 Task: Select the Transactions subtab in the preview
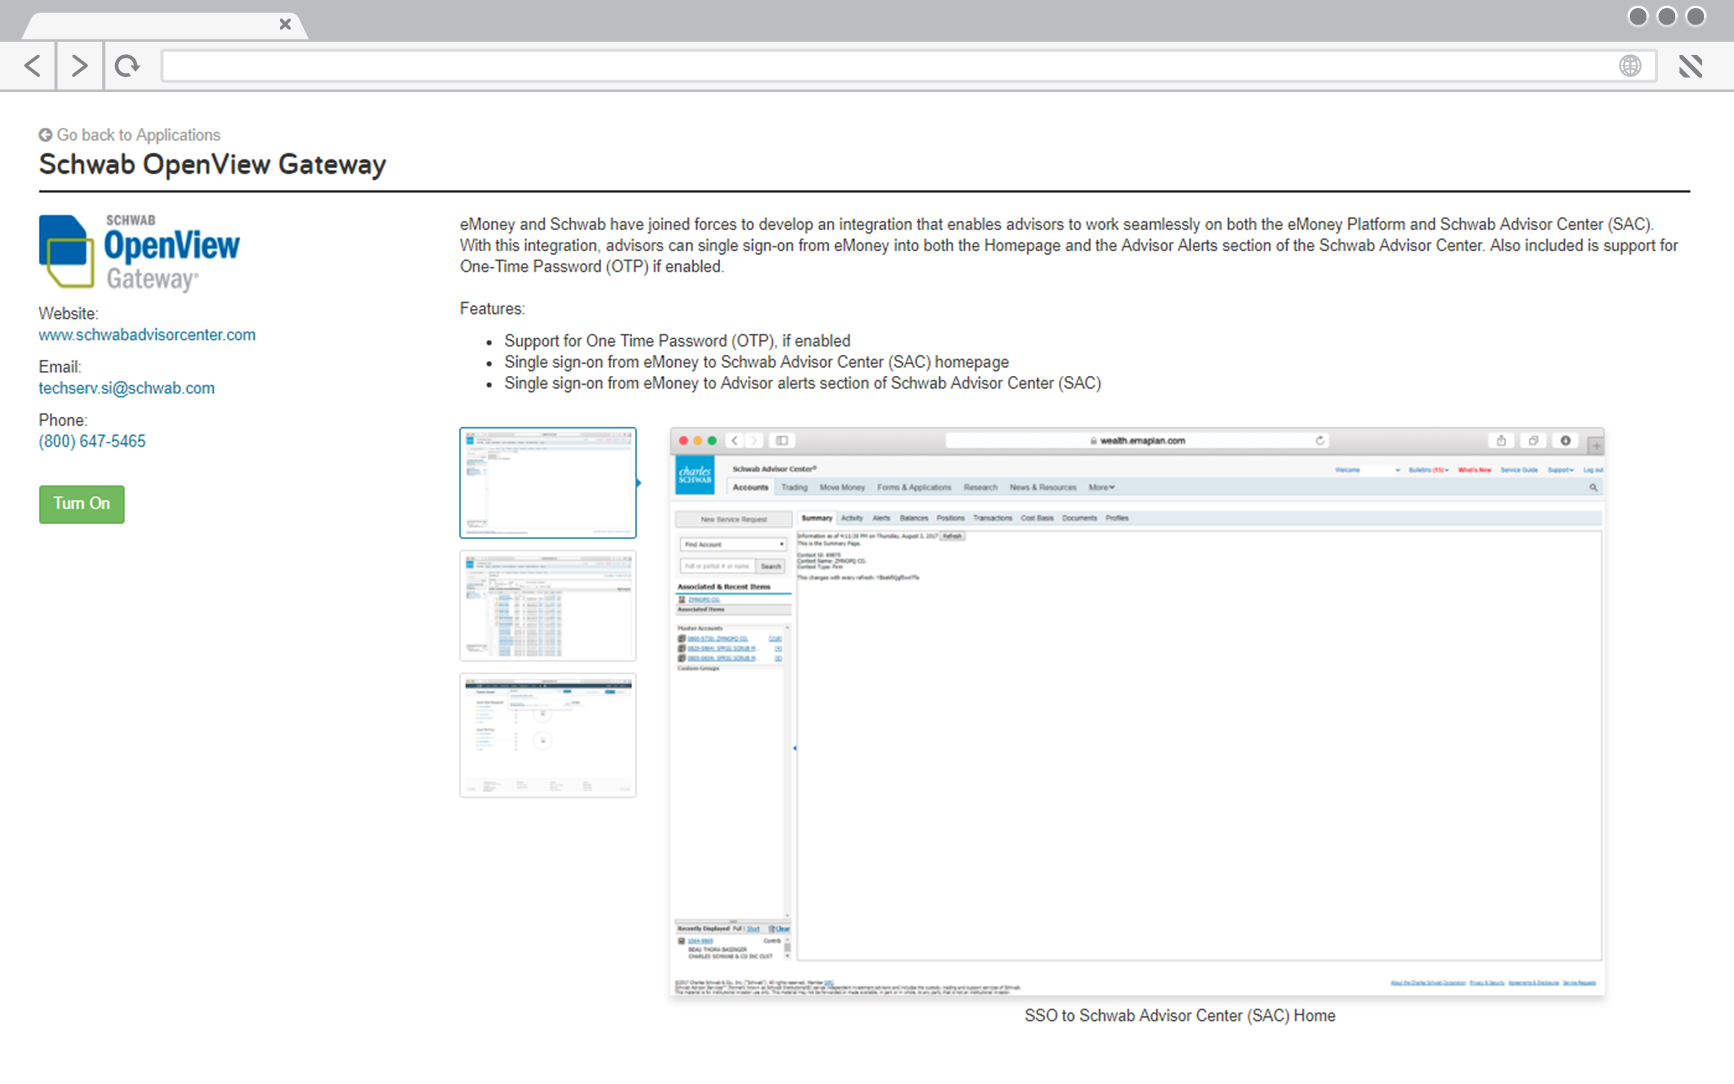pos(992,518)
